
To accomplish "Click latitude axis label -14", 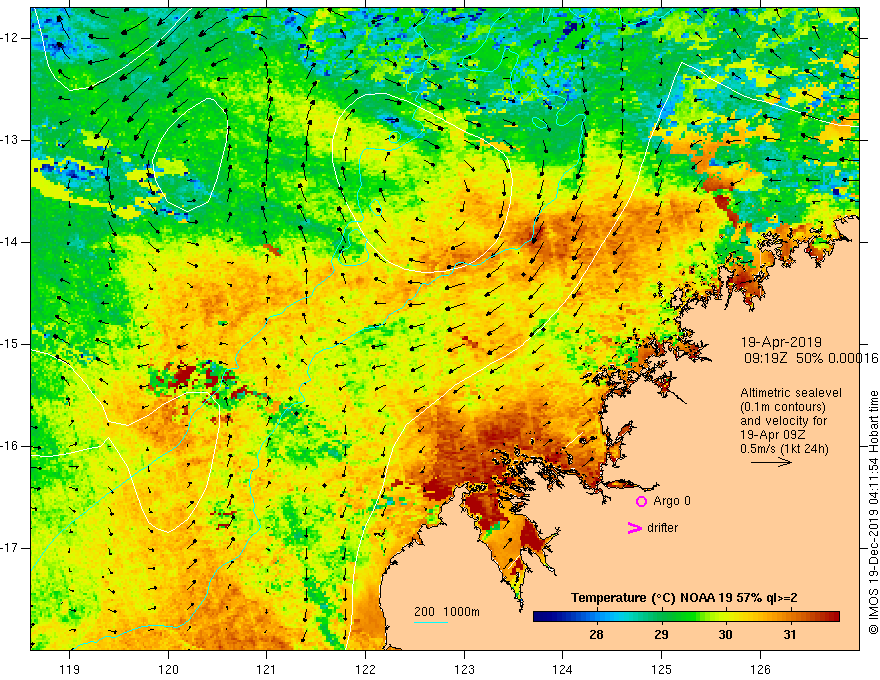I will click(10, 242).
